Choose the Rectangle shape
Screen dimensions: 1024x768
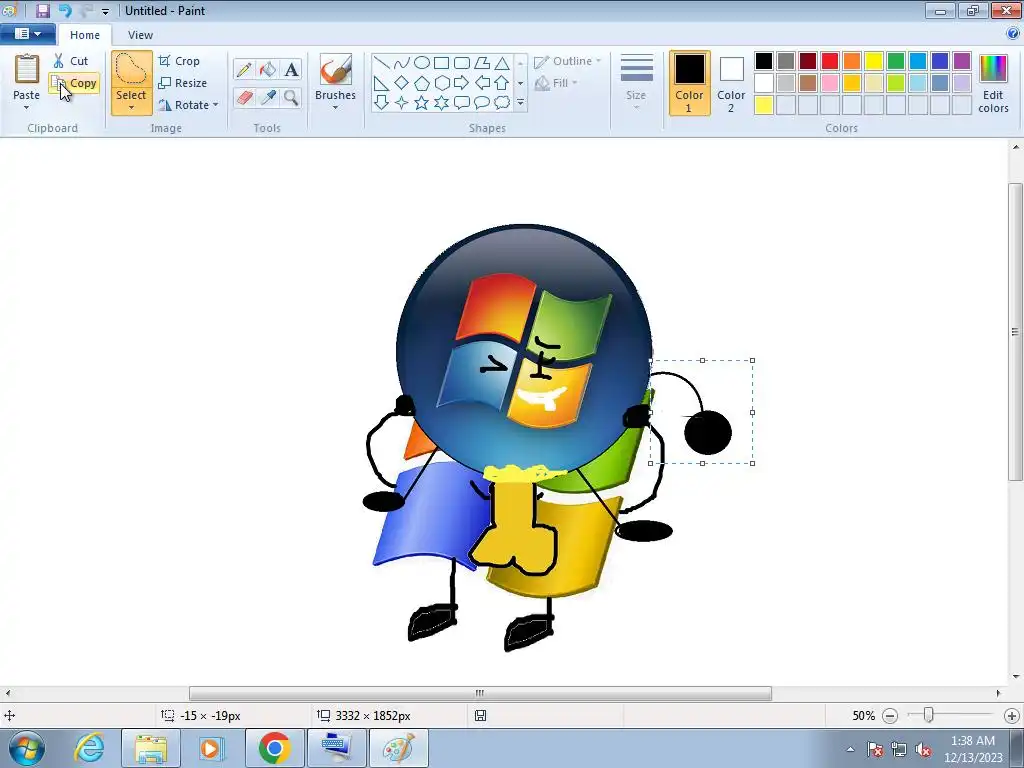pyautogui.click(x=441, y=63)
